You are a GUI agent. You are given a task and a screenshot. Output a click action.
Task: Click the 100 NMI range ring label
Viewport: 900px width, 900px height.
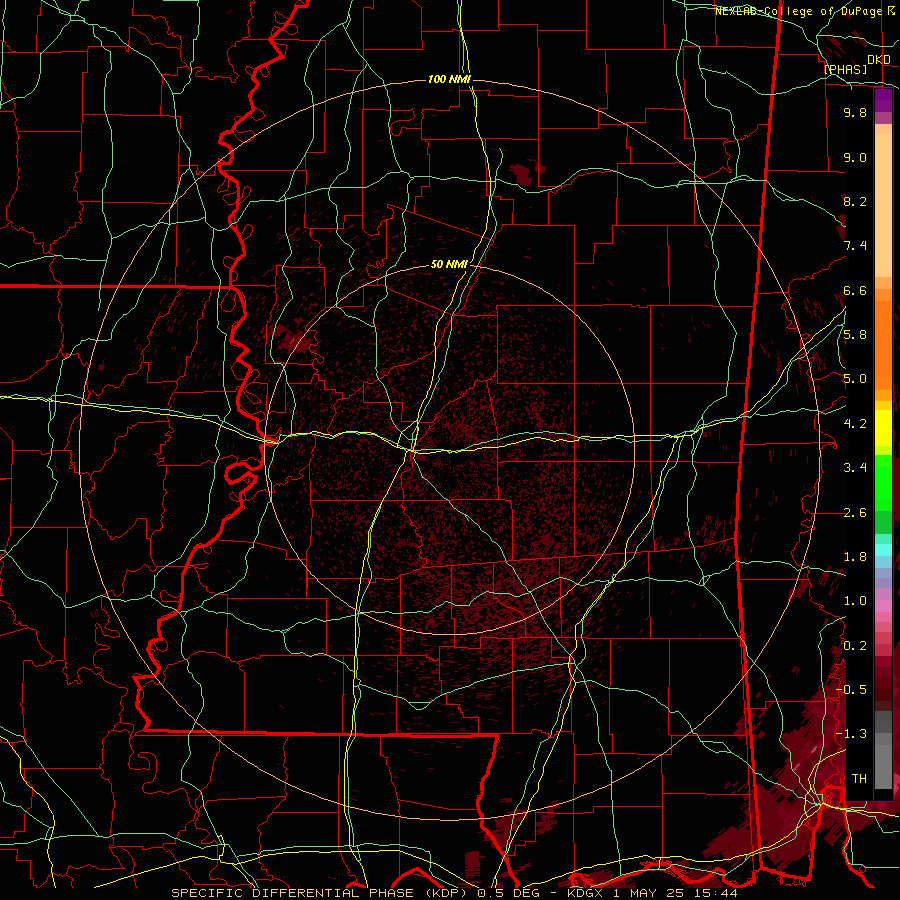(x=449, y=79)
